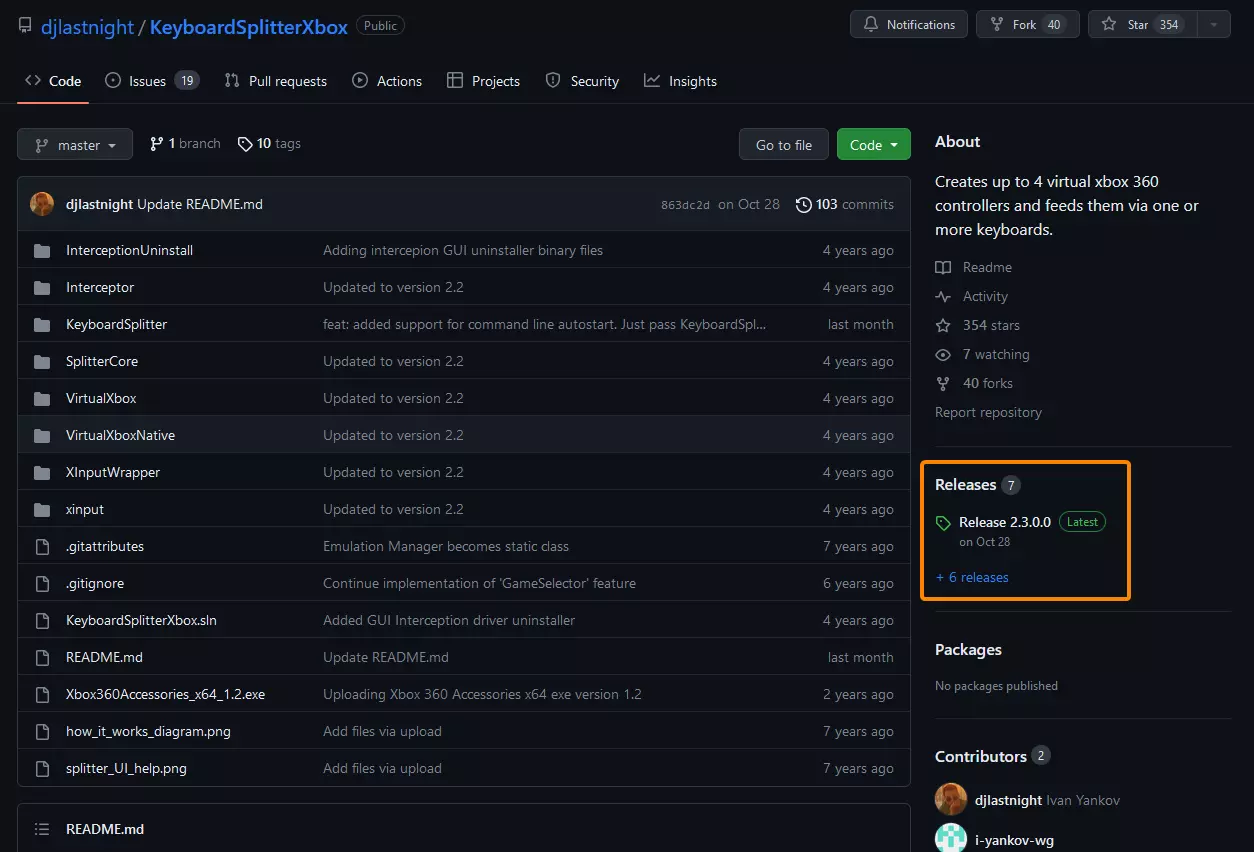The height and width of the screenshot is (852, 1254).
Task: Open the Readme link in About
Action: (974, 267)
